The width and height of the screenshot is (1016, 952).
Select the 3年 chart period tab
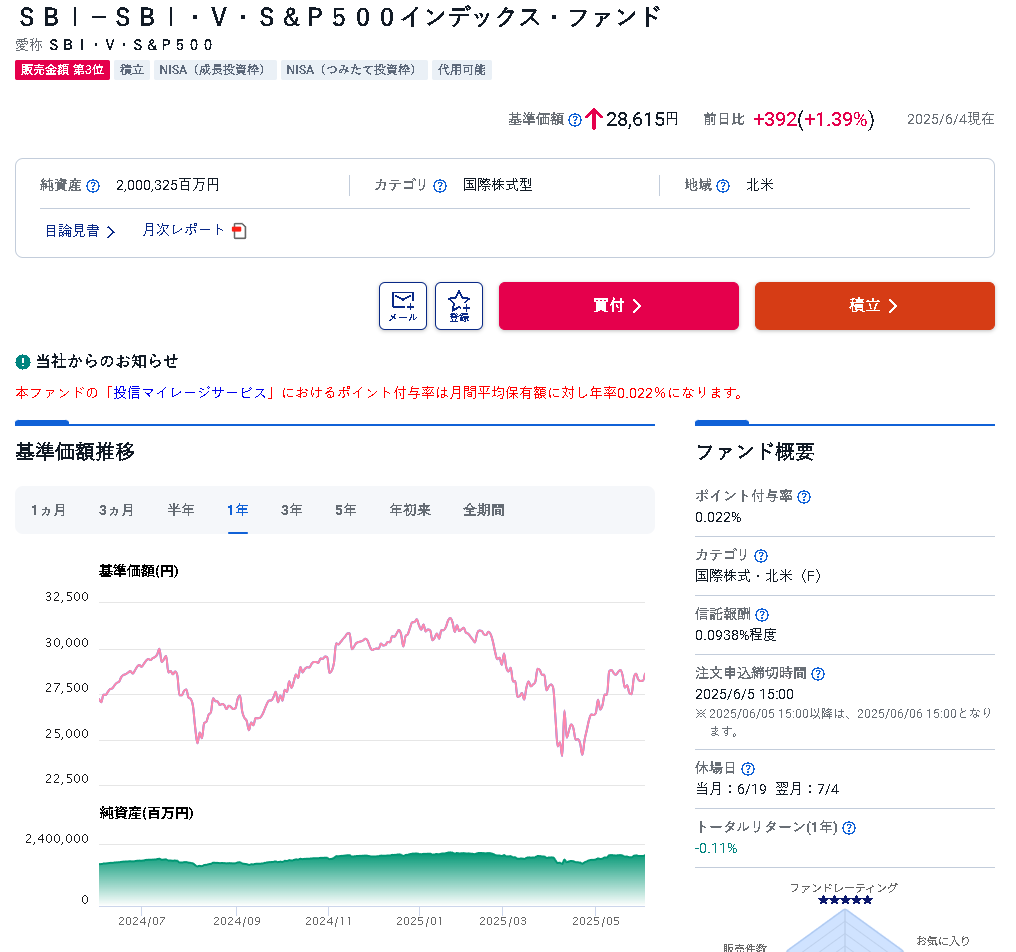(292, 510)
